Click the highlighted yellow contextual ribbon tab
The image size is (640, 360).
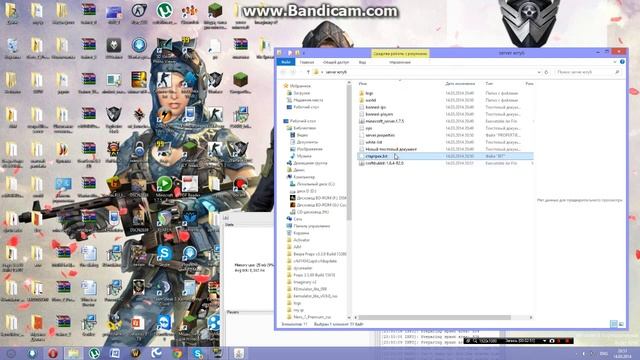(x=400, y=53)
